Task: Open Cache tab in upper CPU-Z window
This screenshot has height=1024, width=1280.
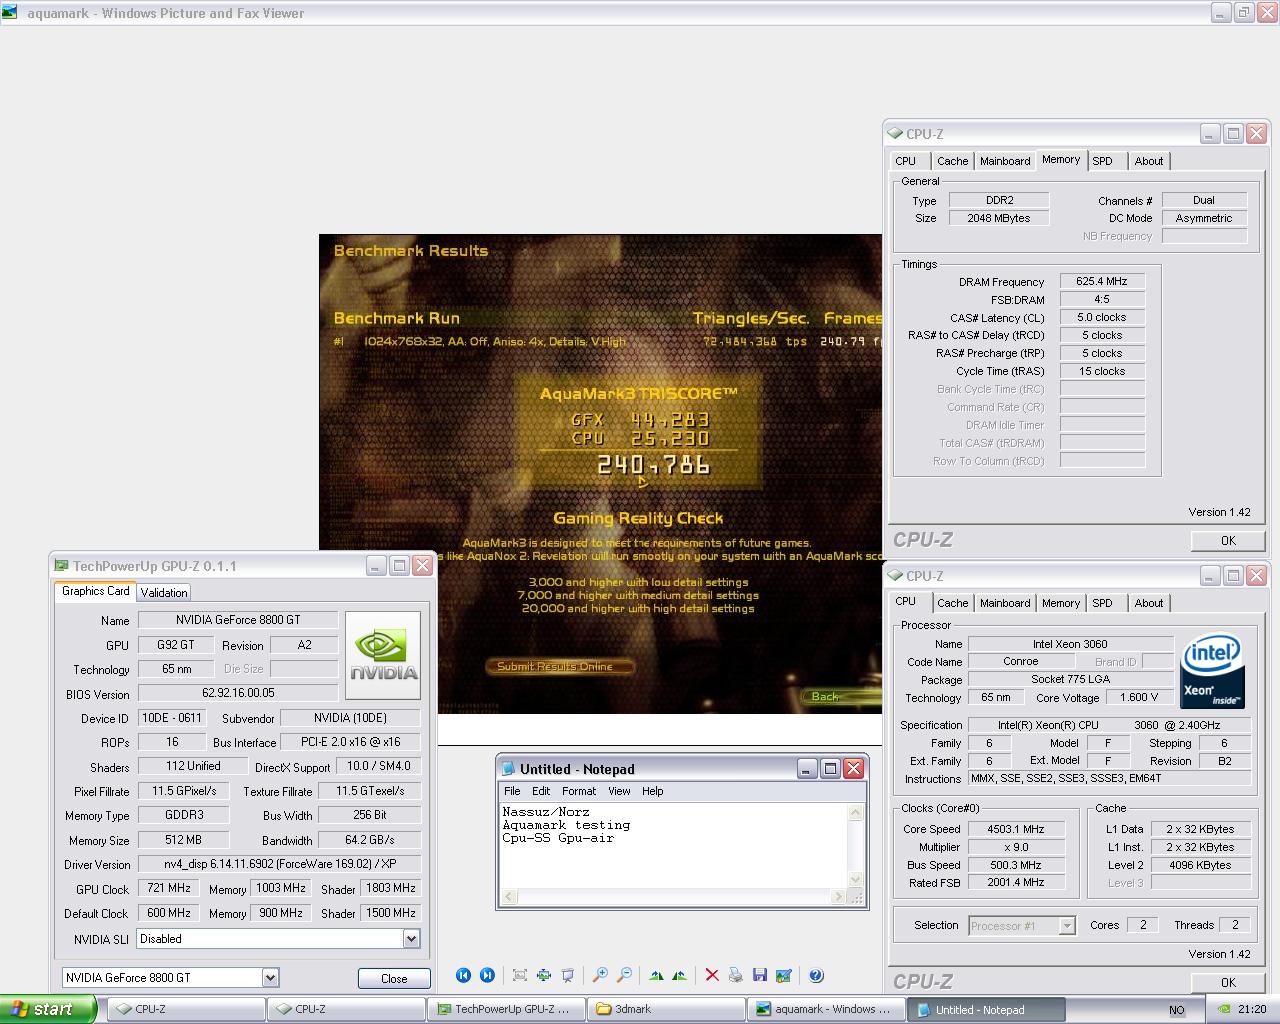Action: [952, 161]
